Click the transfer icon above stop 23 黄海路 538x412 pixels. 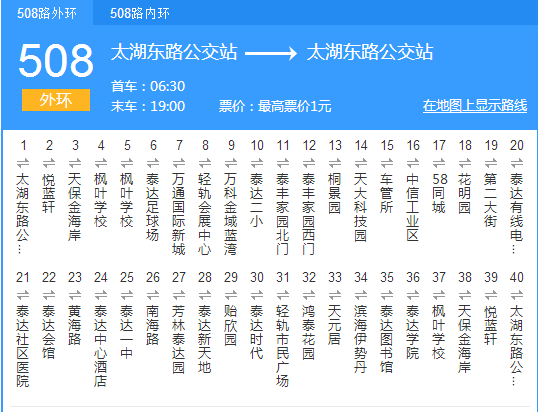[75, 295]
